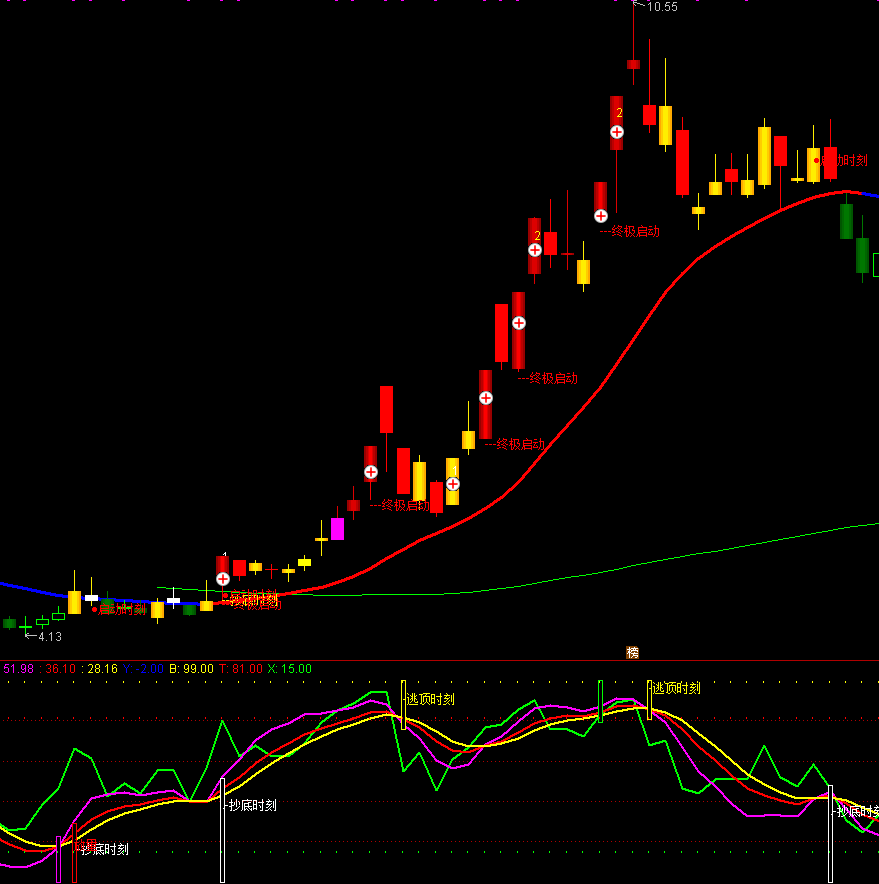Click the magenta candlestick on the price chart
Screen dimensions: 879x884
click(x=337, y=528)
